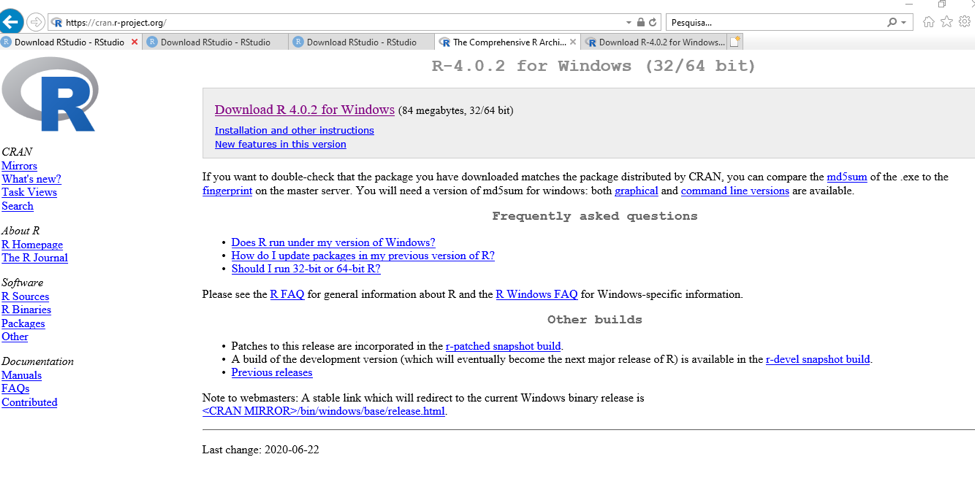The width and height of the screenshot is (975, 479).
Task: Open the R FAQ link
Action: 287,294
